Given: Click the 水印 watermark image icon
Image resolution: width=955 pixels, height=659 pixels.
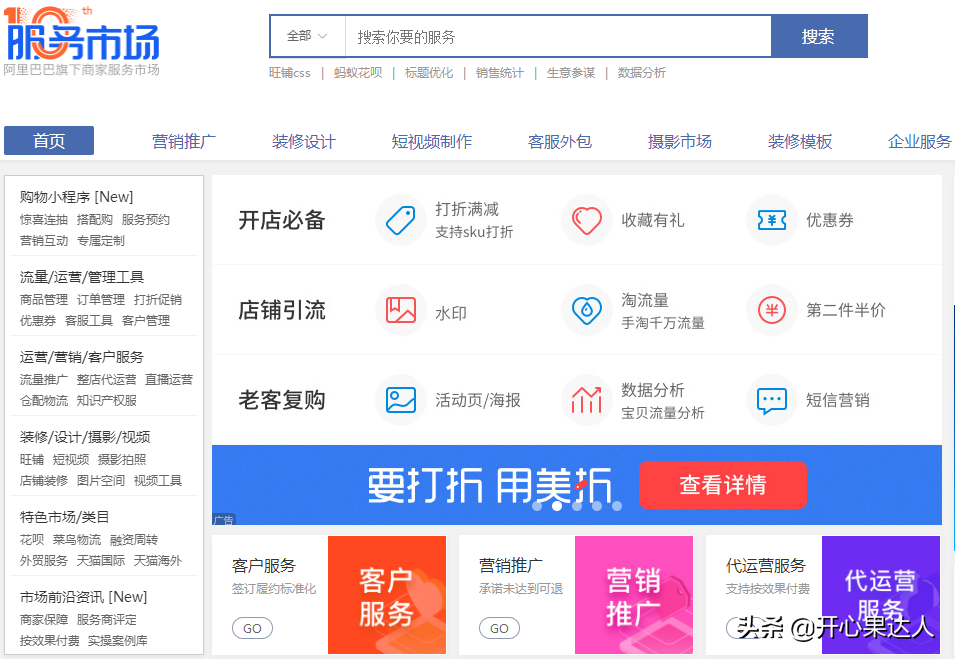Looking at the screenshot, I should coord(401,310).
